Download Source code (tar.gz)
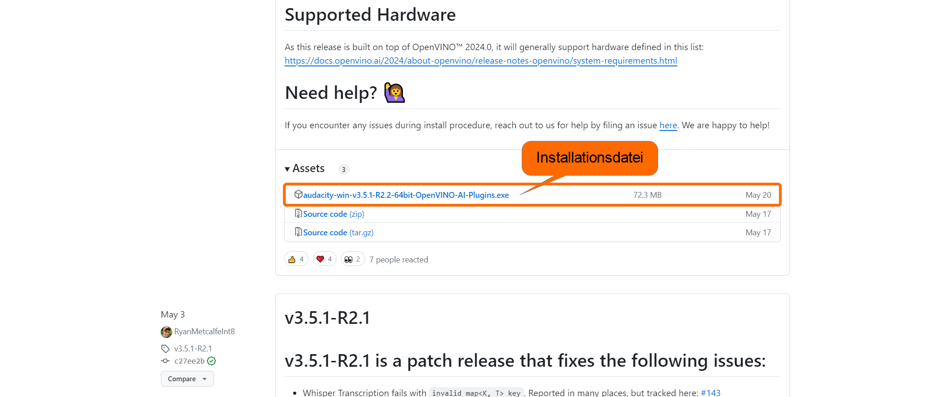The height and width of the screenshot is (397, 949). coord(343,232)
